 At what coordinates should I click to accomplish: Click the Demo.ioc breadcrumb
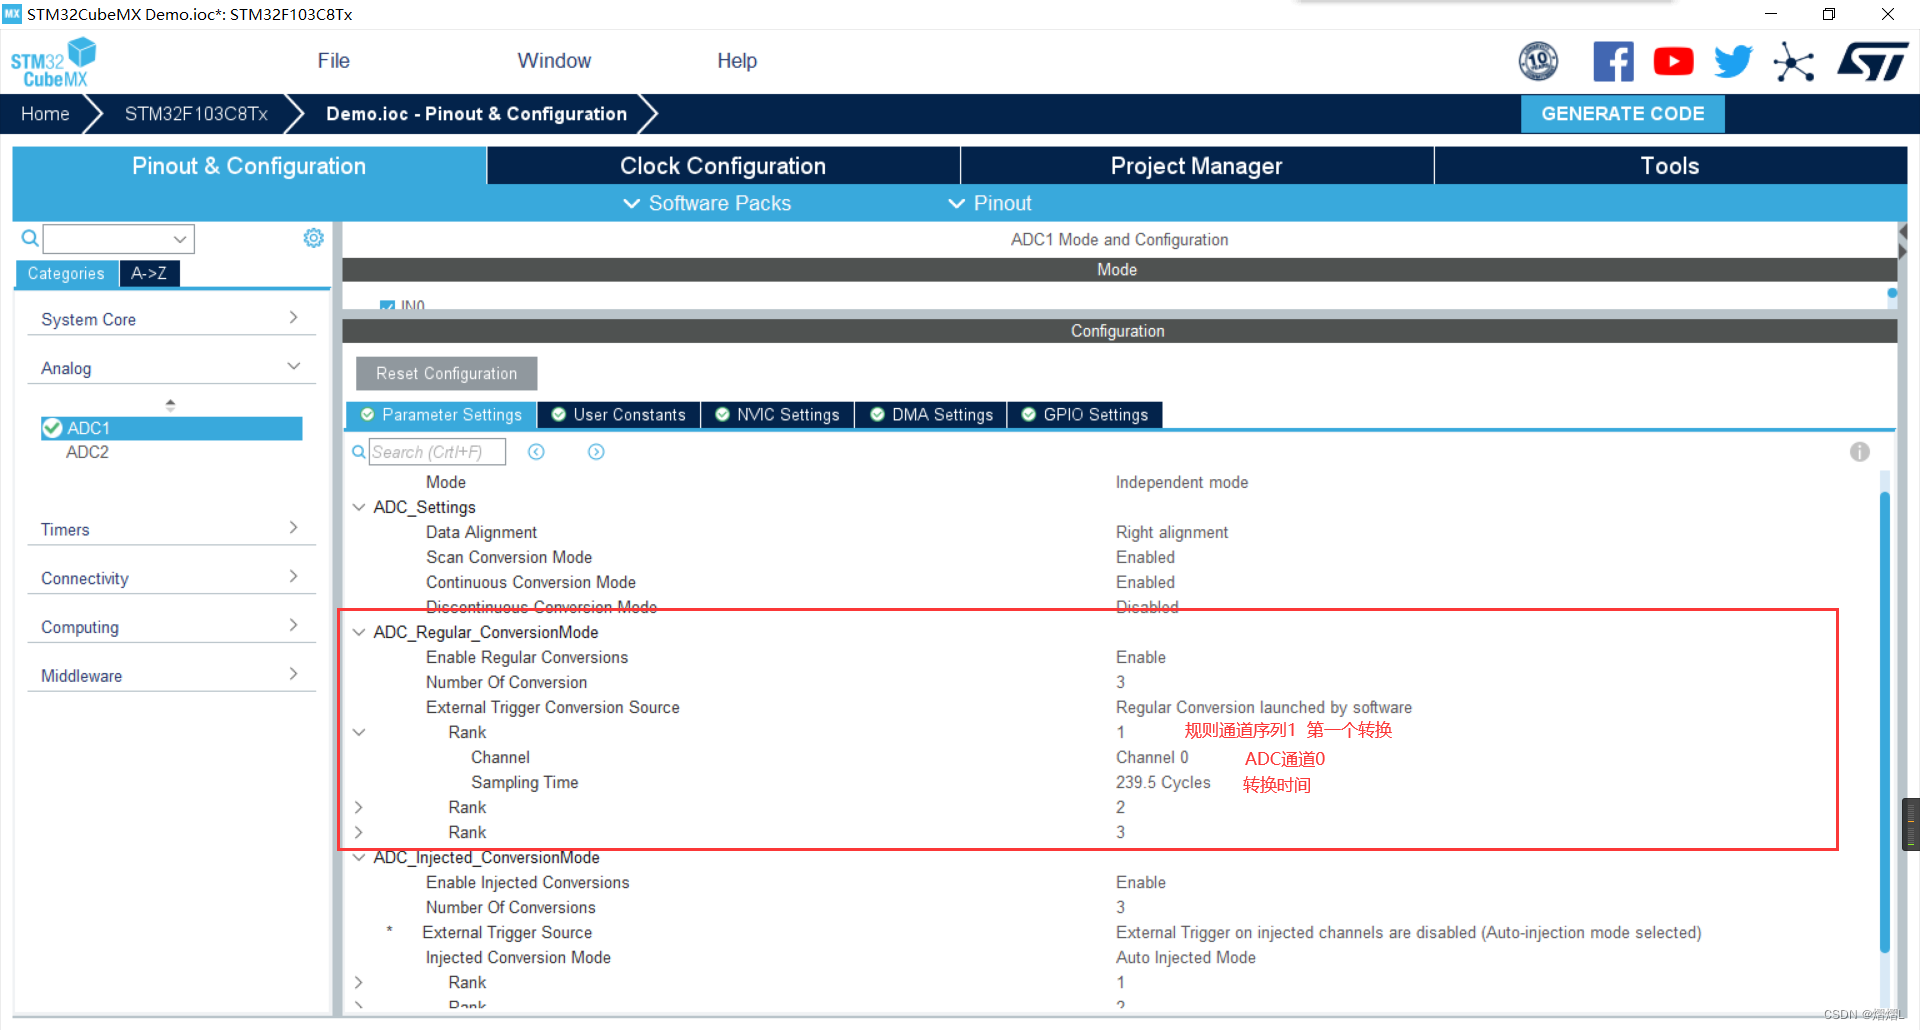click(x=476, y=114)
